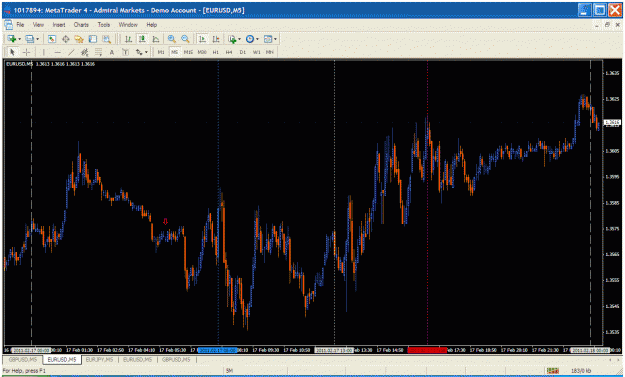This screenshot has width=625, height=377.
Task: Toggle chart Auto Scroll
Action: point(202,39)
